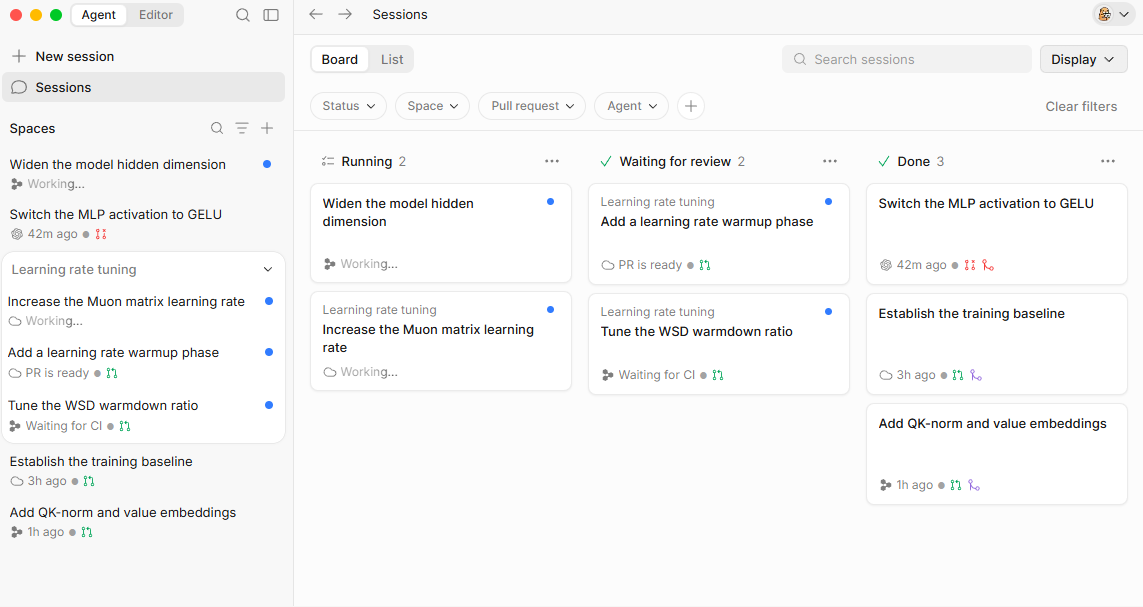Select Add QK-norm and value embeddings in sidebar

click(x=144, y=522)
